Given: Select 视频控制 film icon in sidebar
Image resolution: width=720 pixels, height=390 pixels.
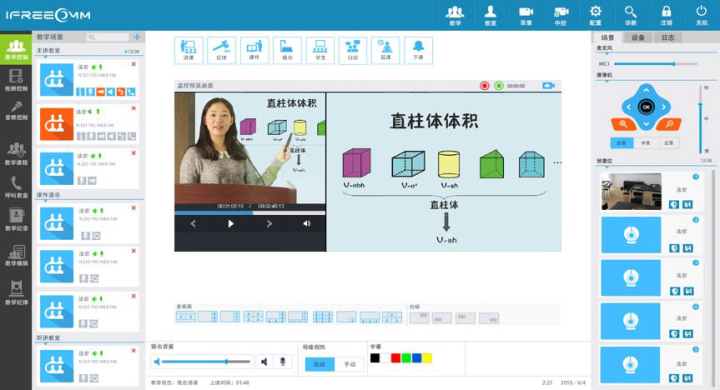Looking at the screenshot, I should [16, 80].
